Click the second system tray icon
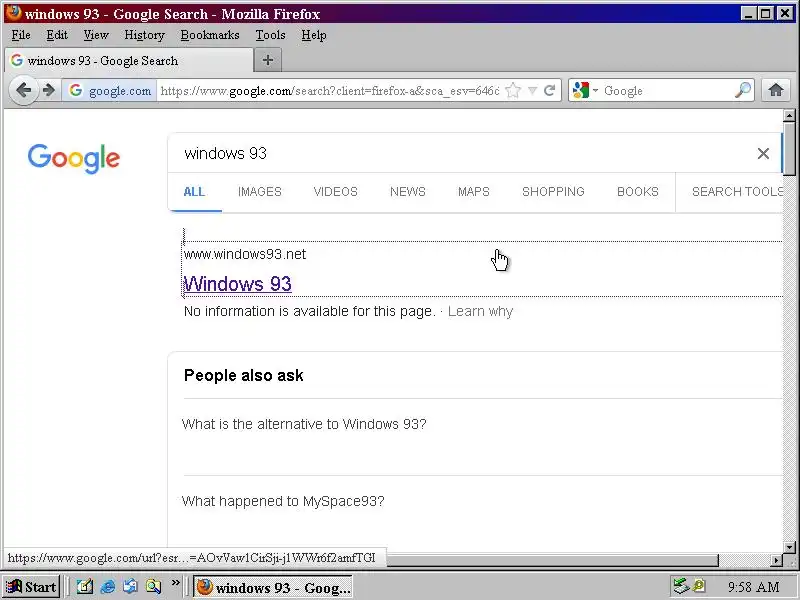 point(699,585)
